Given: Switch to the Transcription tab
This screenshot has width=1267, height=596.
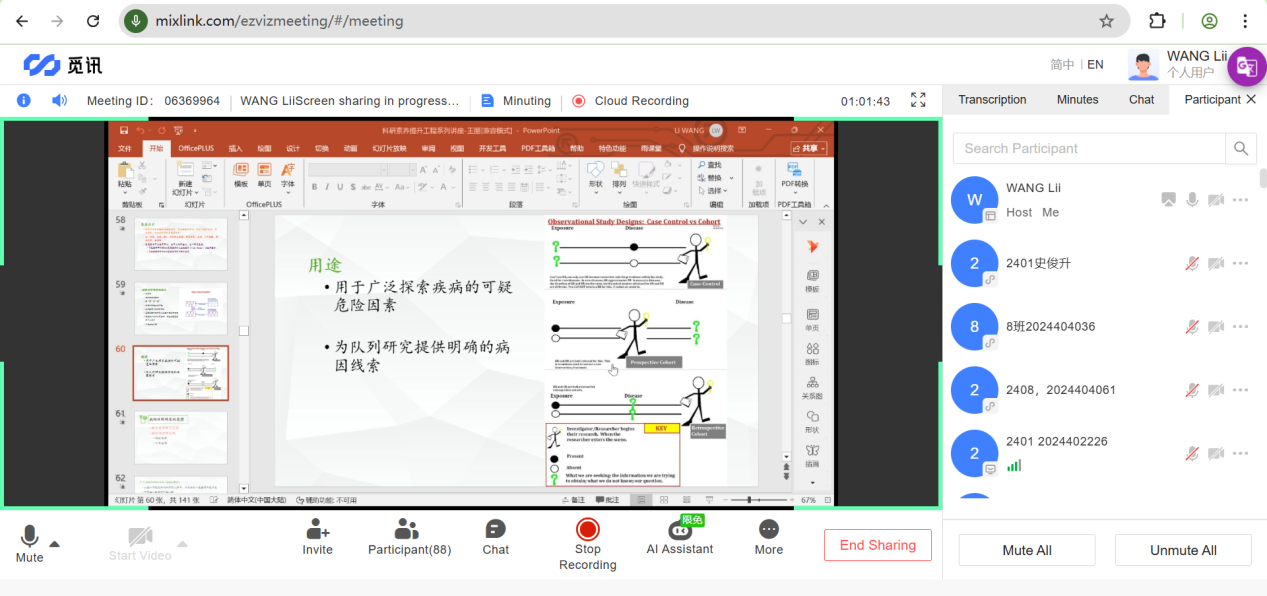Looking at the screenshot, I should coord(992,100).
